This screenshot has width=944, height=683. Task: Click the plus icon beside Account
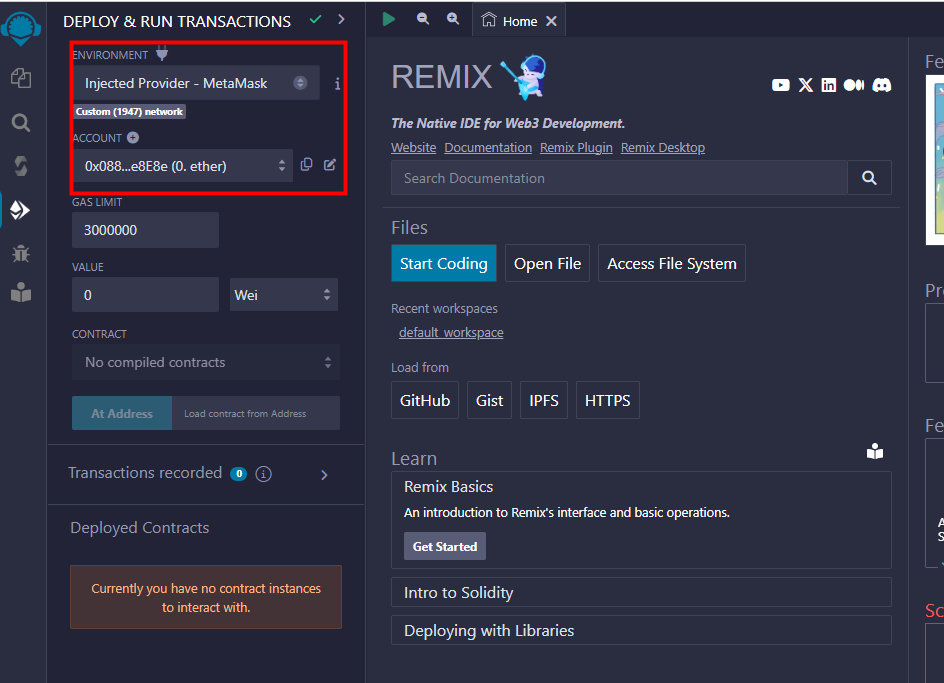click(x=133, y=138)
